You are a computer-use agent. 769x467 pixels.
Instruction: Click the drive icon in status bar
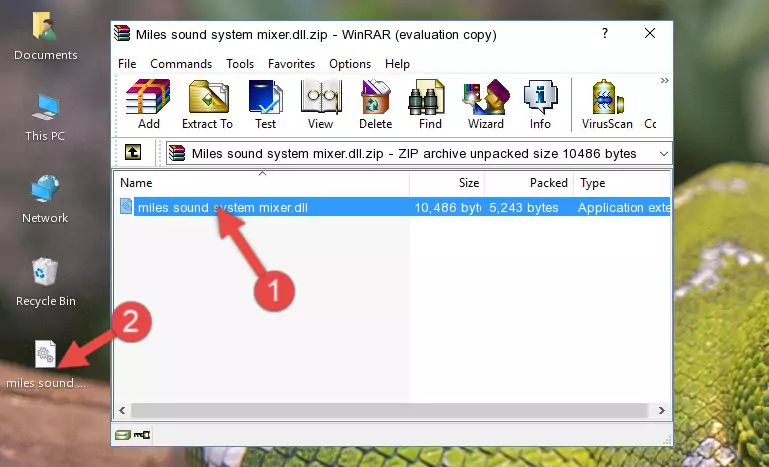point(123,435)
